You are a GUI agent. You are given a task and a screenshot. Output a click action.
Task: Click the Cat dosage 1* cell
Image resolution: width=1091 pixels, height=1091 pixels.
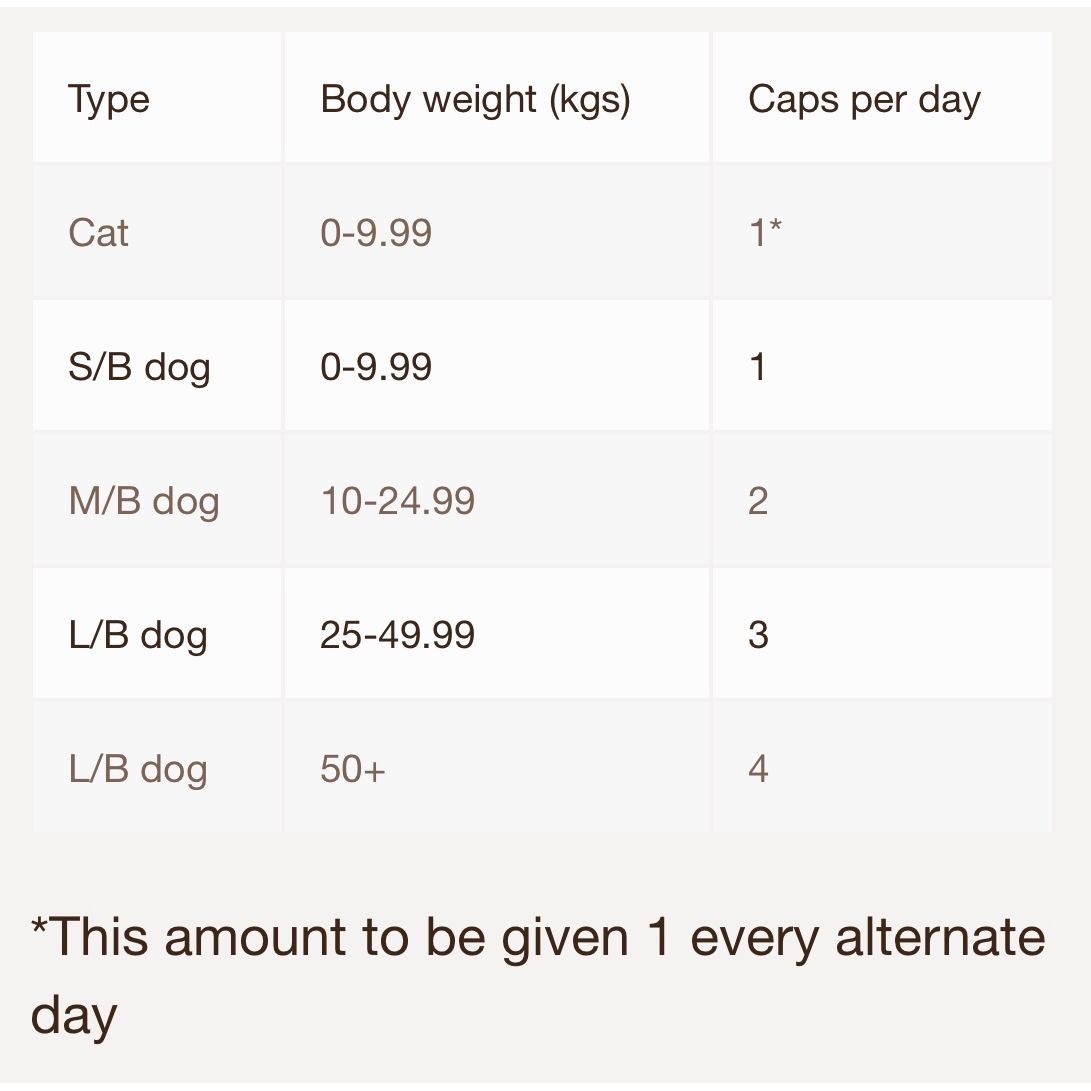882,232
